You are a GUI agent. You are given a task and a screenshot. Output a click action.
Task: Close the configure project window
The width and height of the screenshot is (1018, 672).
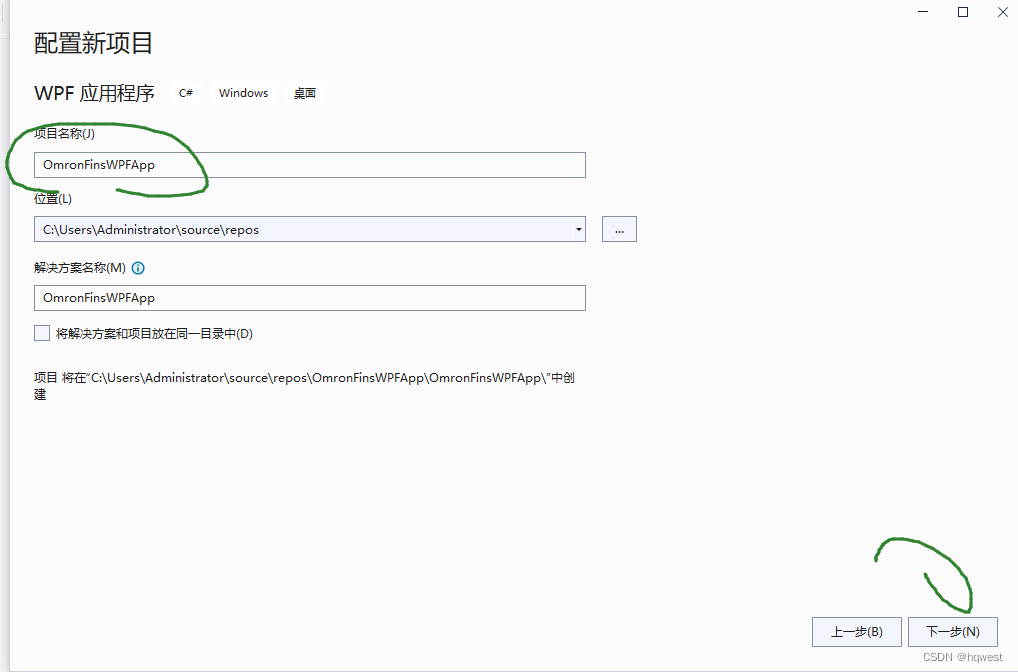1002,12
